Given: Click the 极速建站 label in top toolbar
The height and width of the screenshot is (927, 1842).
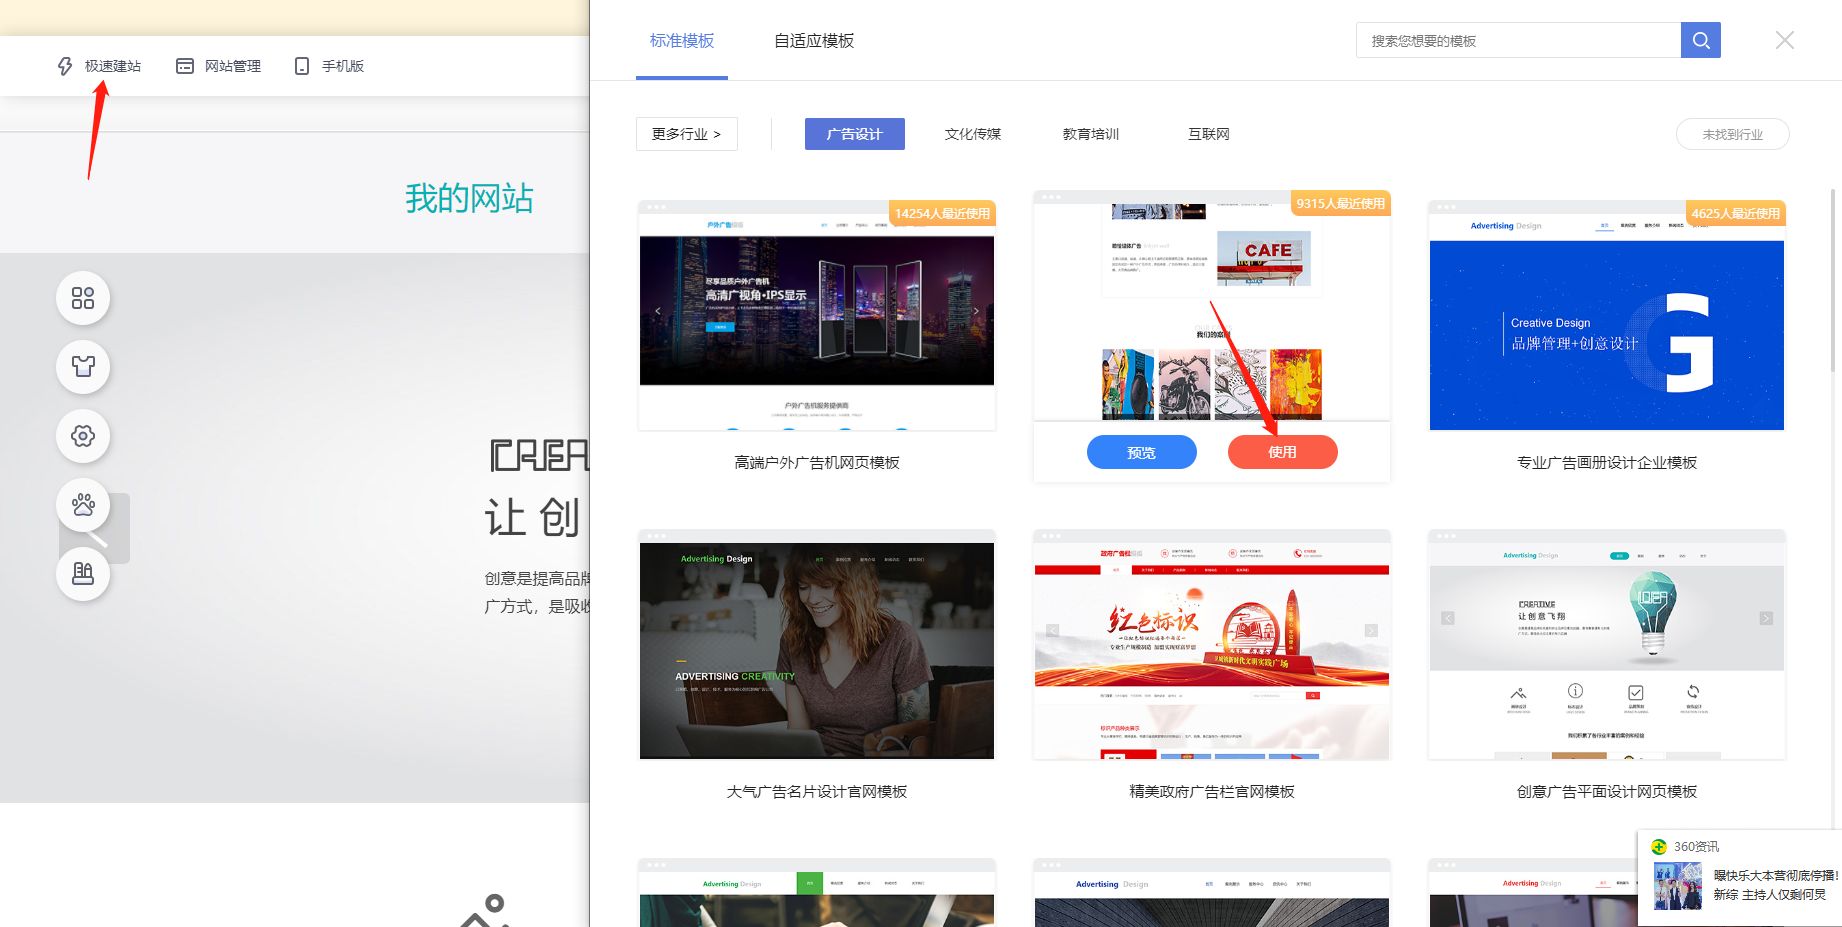Looking at the screenshot, I should point(113,66).
